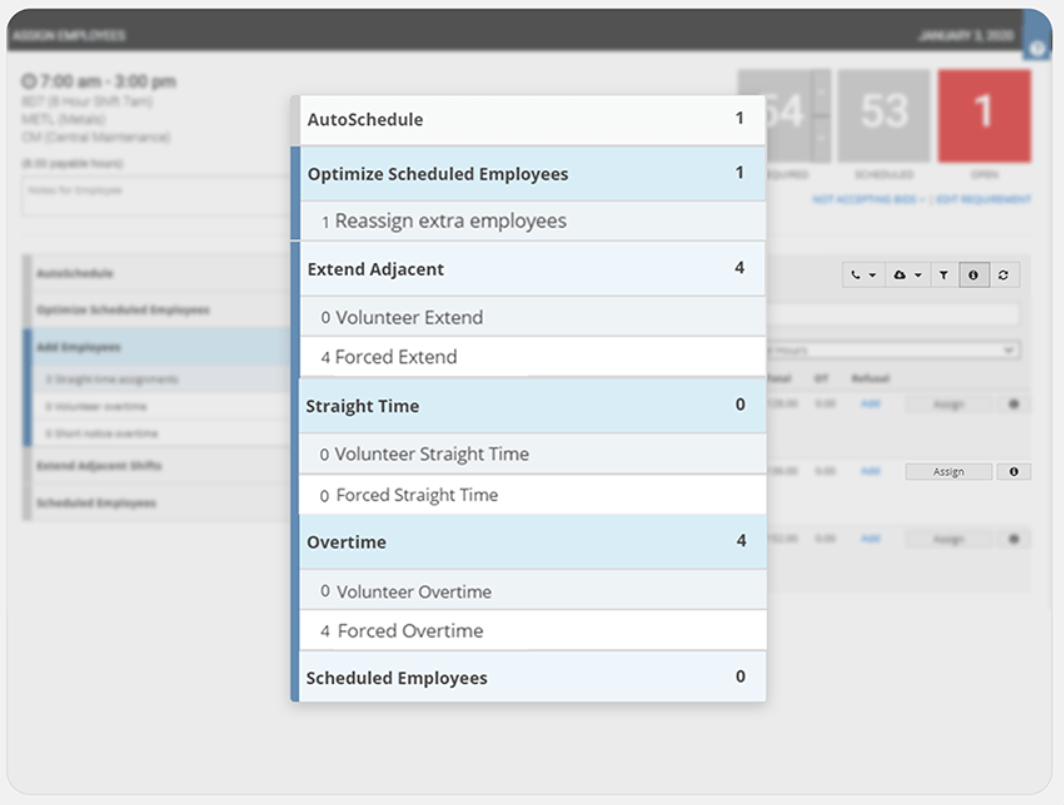The image size is (1064, 805).
Task: Click the info icon beside the third Assign button
Action: [x=1013, y=538]
